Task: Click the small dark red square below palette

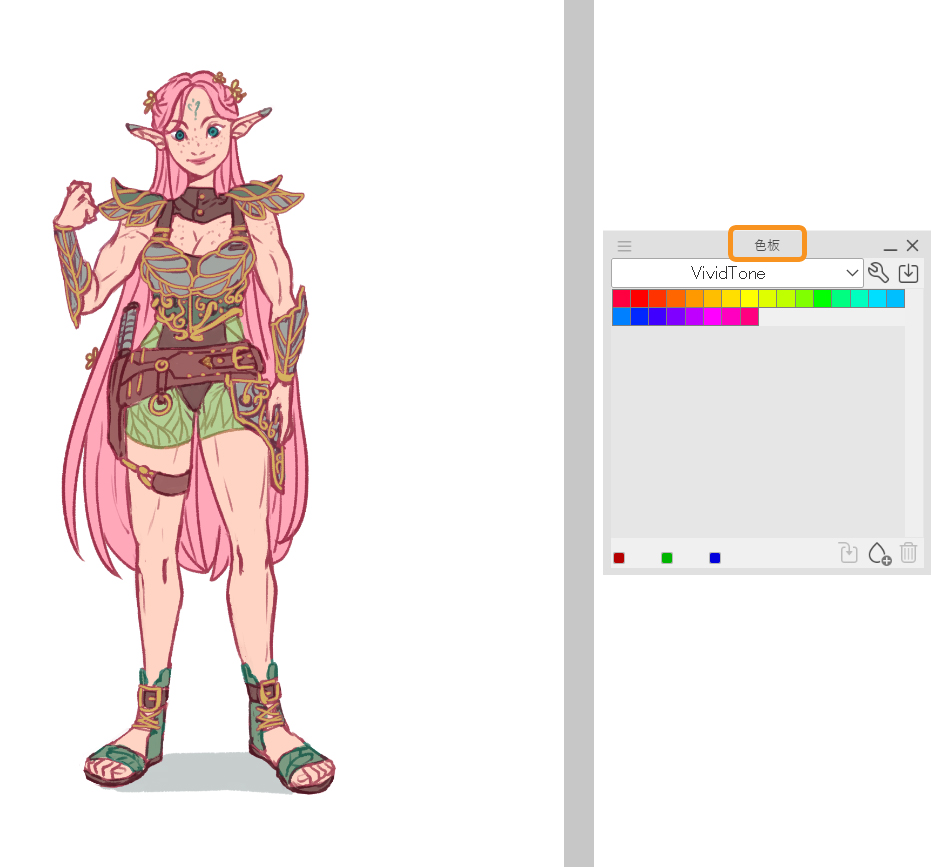Action: pos(619,558)
